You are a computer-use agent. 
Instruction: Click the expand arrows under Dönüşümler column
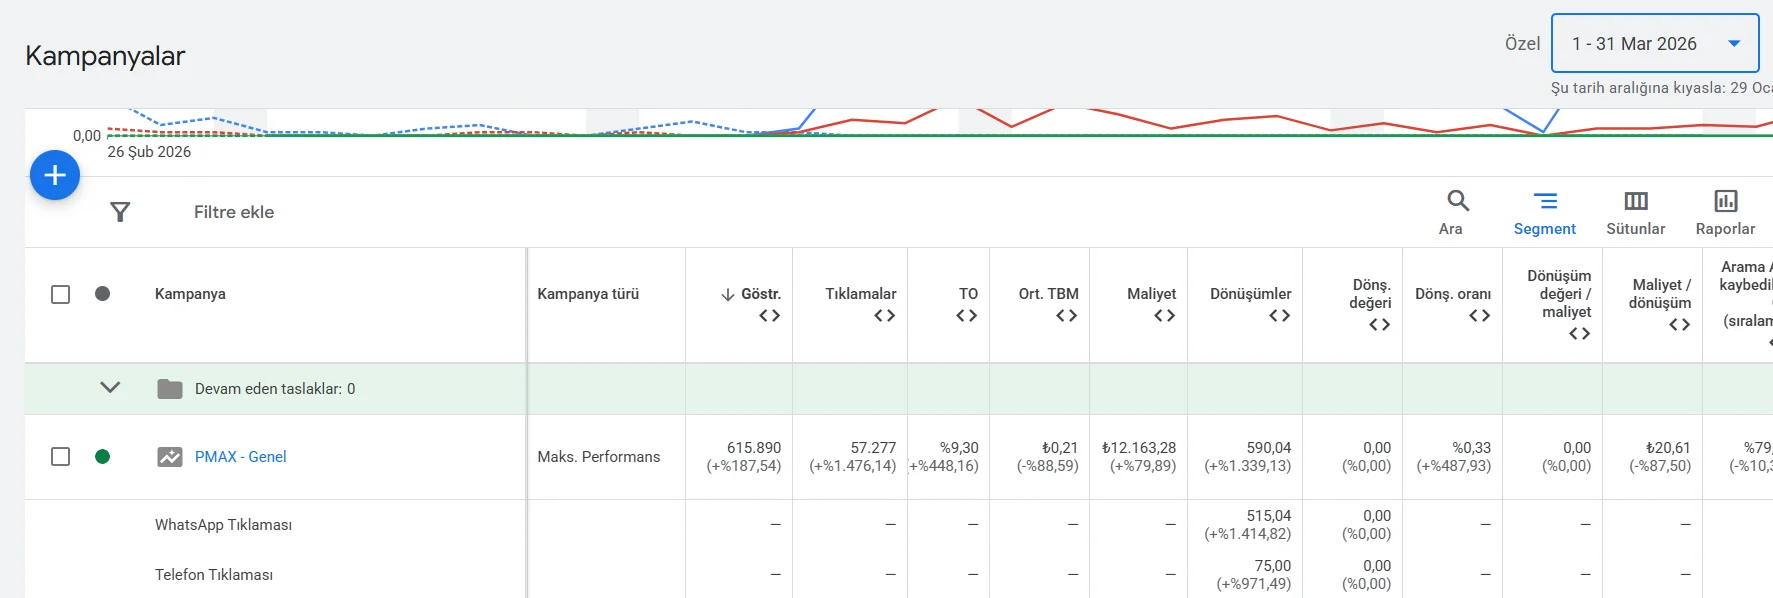pyautogui.click(x=1279, y=316)
